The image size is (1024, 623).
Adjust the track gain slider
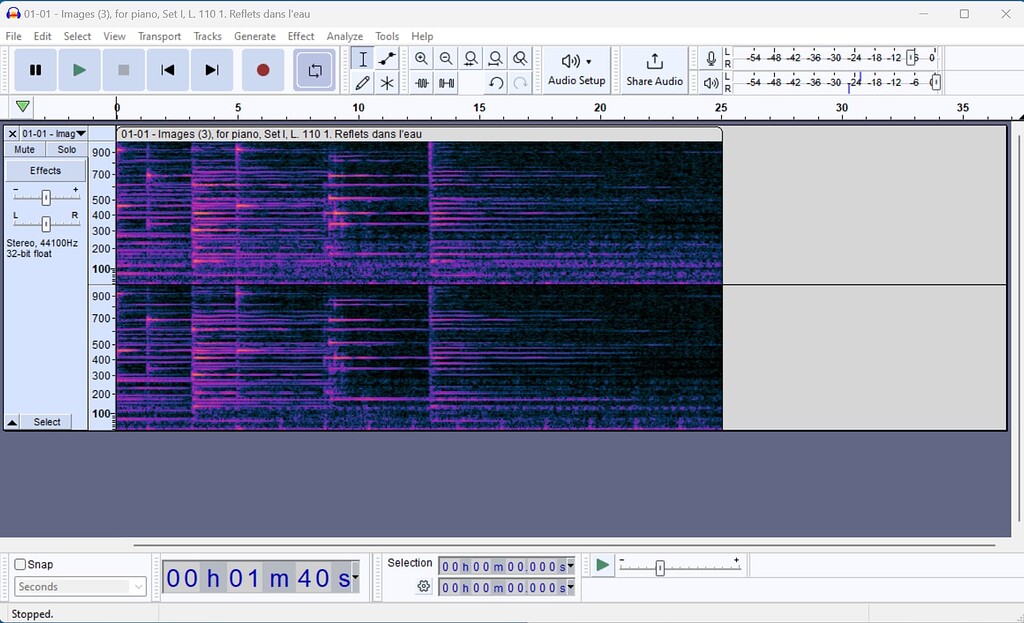point(44,196)
